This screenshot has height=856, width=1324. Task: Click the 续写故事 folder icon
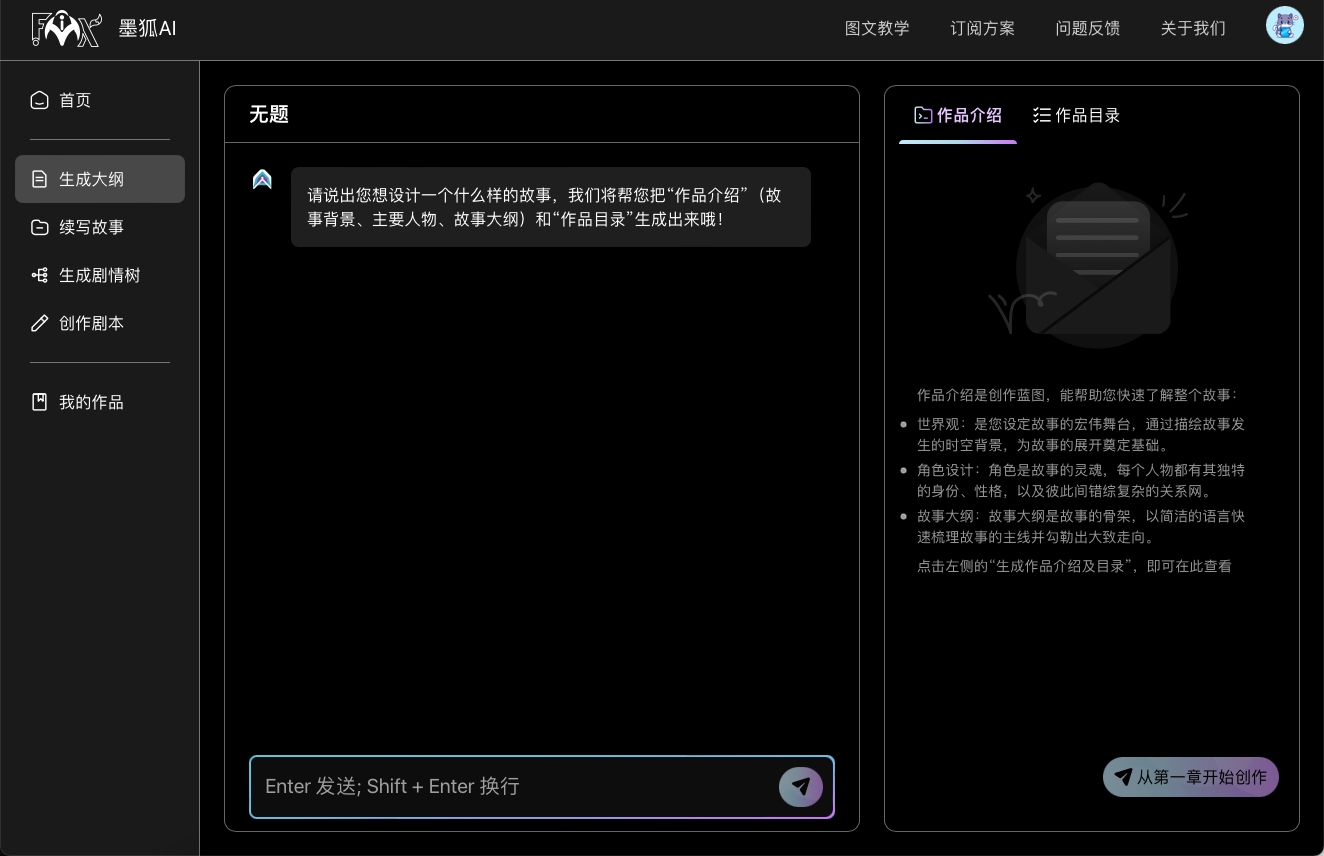40,227
